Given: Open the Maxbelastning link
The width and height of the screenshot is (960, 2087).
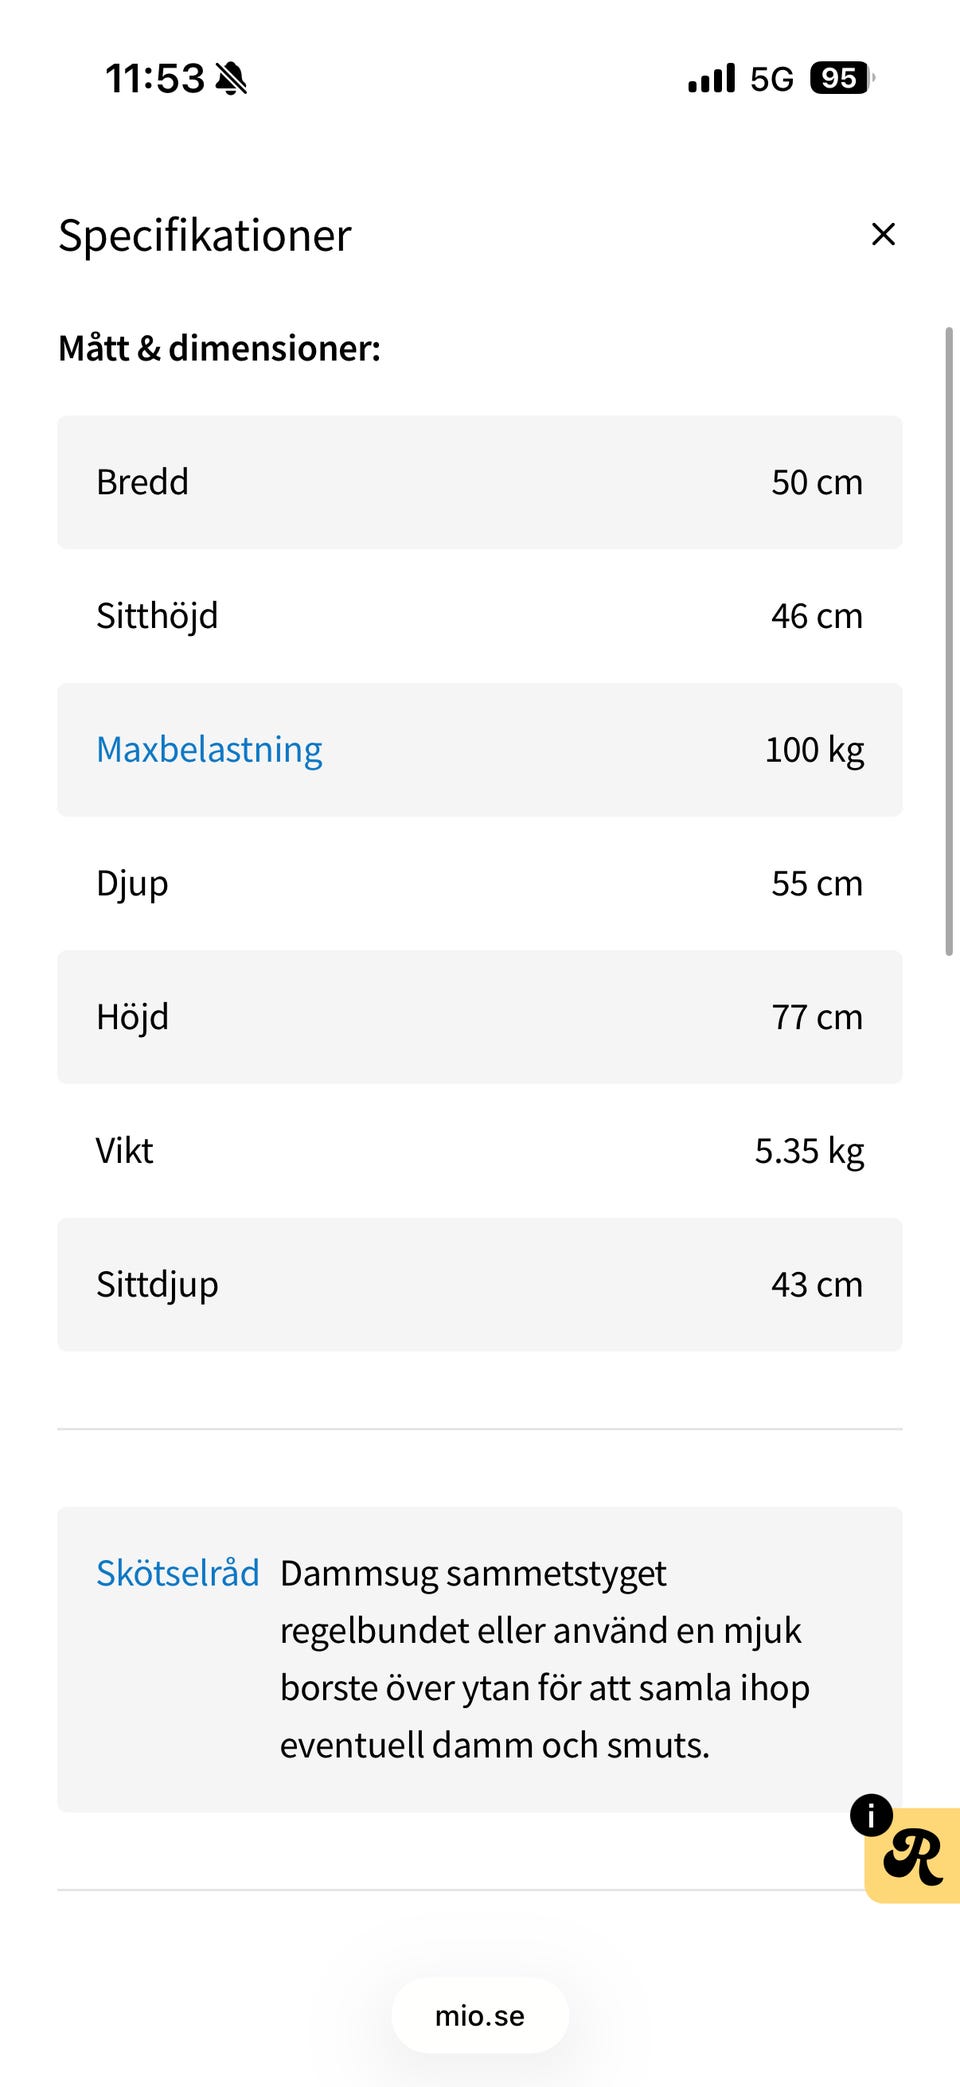Looking at the screenshot, I should pos(209,749).
